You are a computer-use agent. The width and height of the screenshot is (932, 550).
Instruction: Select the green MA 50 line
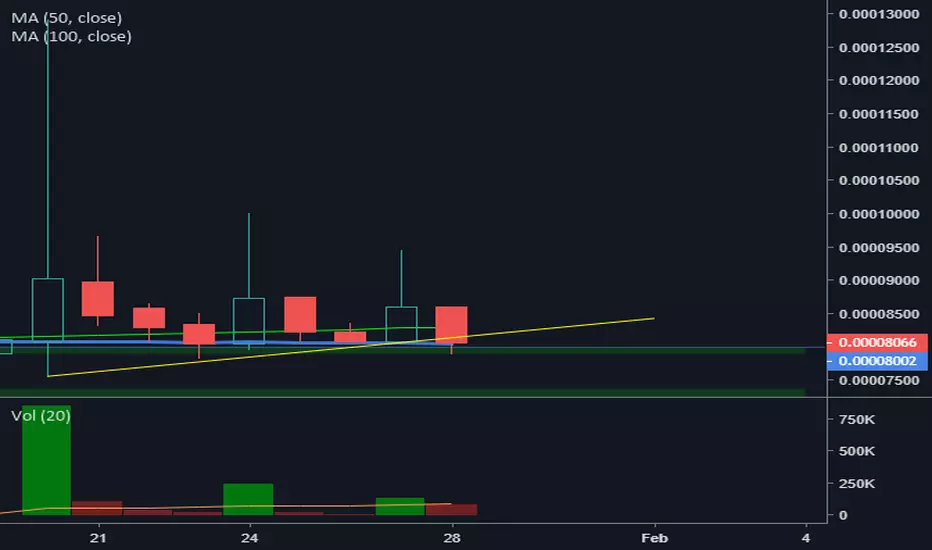(217, 332)
